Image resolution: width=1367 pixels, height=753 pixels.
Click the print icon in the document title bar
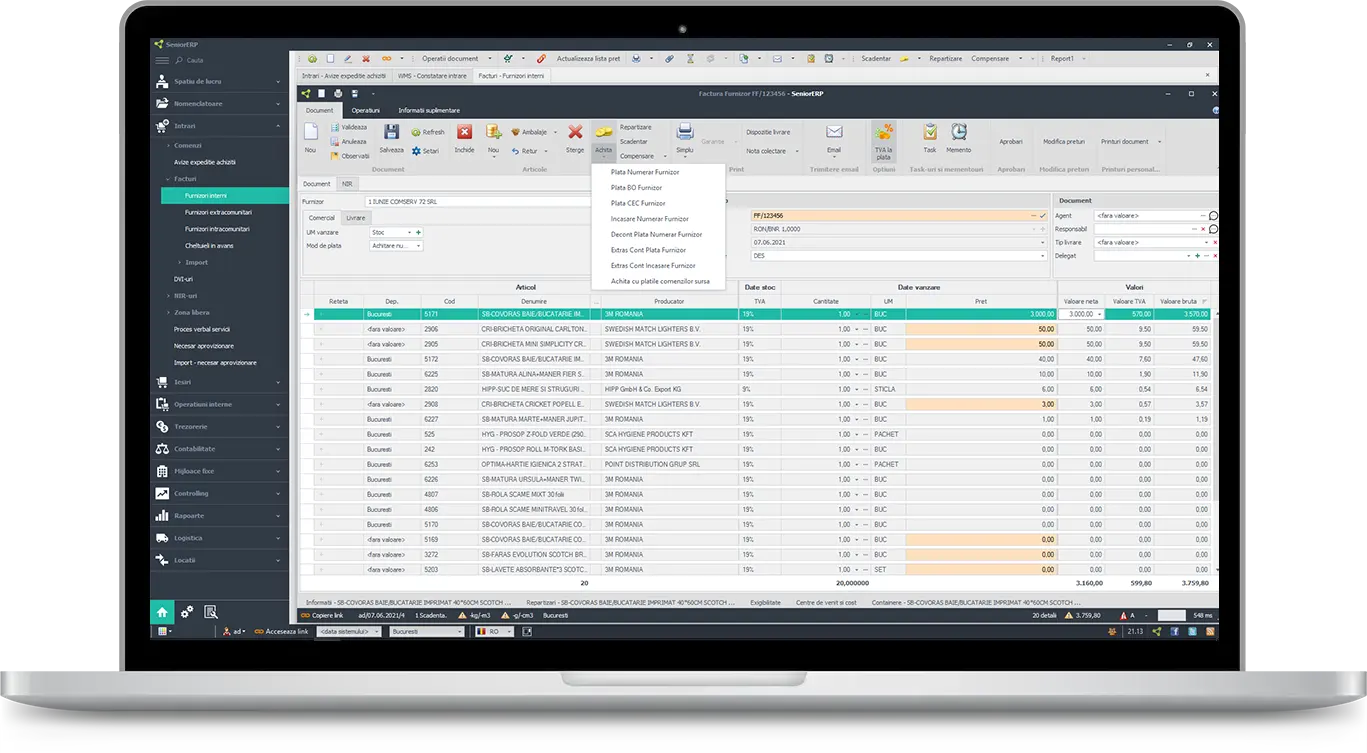pyautogui.click(x=338, y=94)
